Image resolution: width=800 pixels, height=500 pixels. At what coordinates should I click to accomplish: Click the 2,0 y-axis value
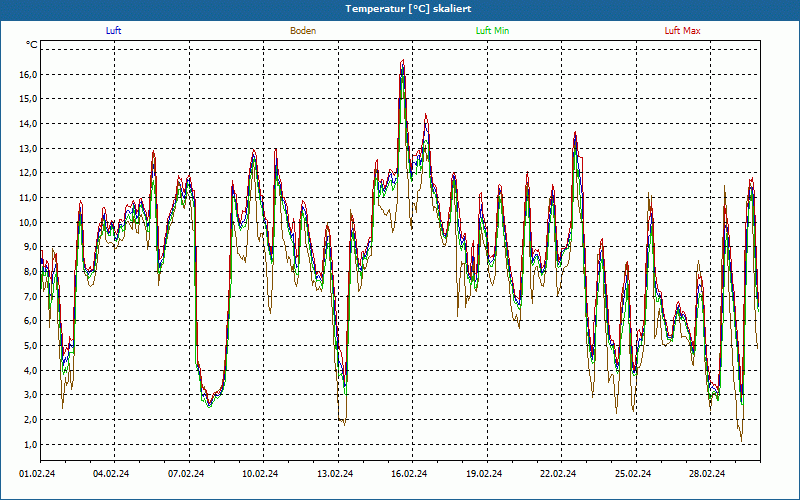point(30,419)
